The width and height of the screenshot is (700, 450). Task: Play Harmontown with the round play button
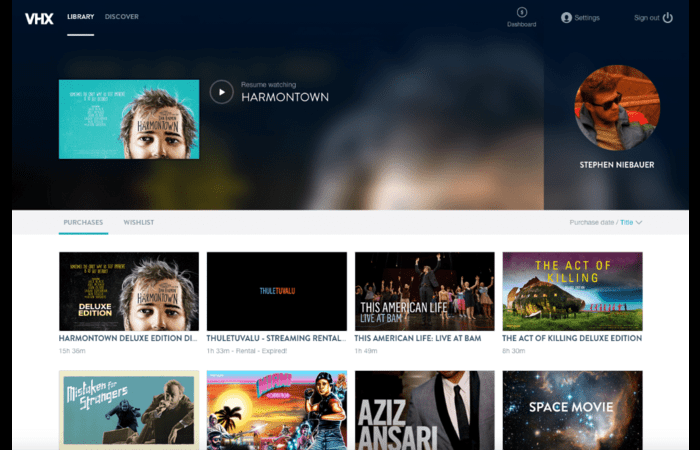221,92
